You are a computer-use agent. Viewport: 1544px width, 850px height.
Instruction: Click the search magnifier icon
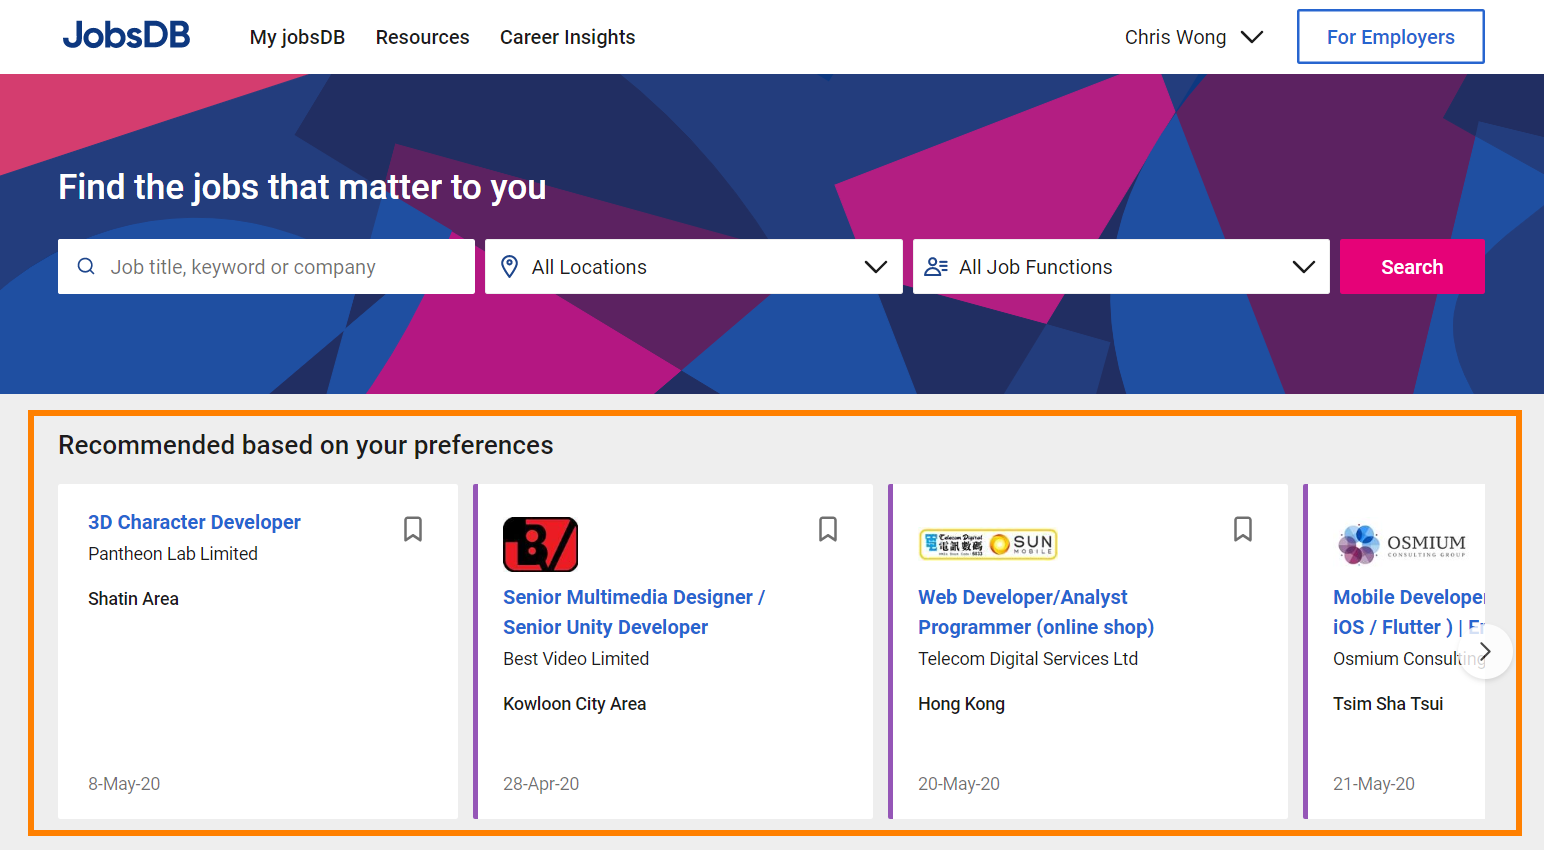tap(87, 267)
